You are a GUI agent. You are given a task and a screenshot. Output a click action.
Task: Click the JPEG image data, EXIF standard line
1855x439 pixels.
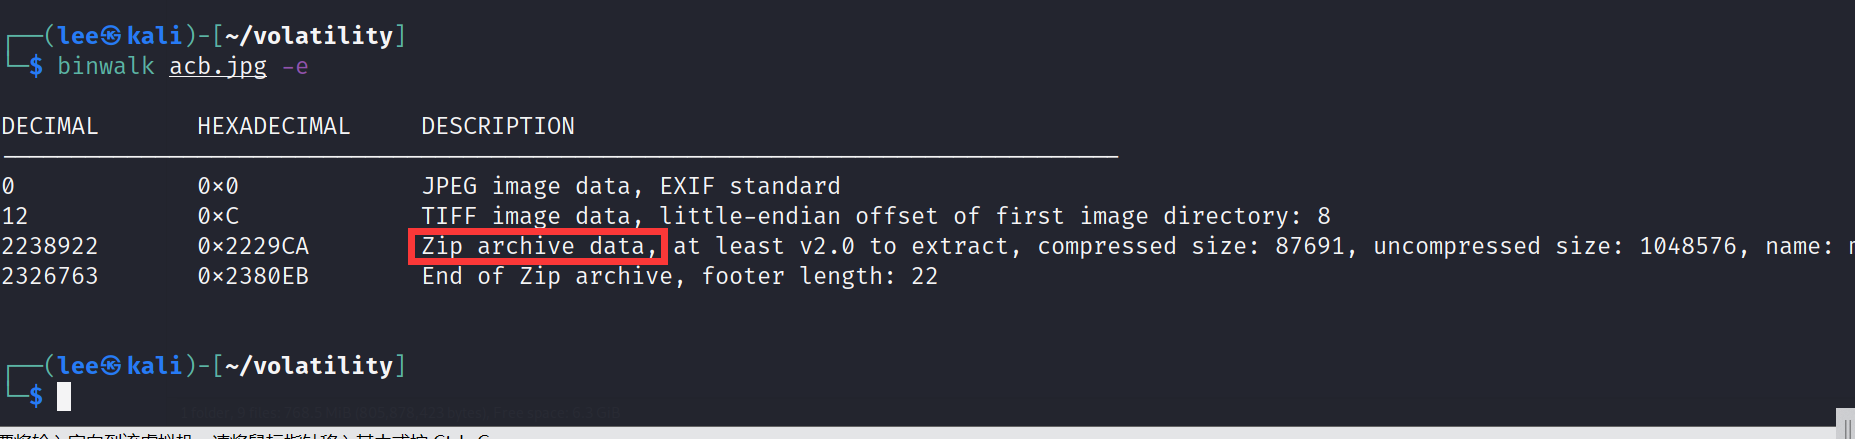pyautogui.click(x=631, y=186)
